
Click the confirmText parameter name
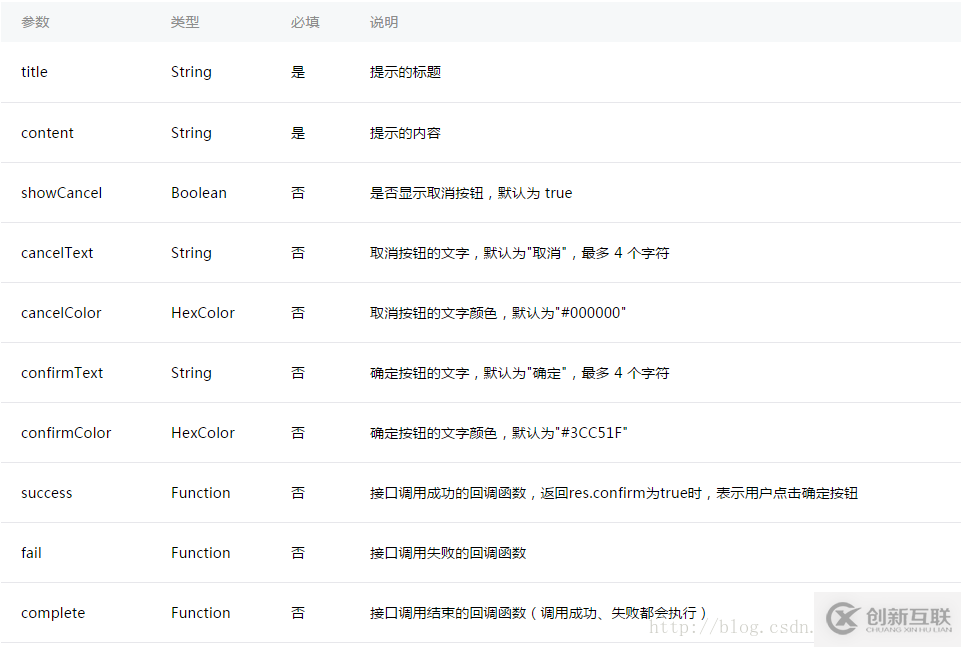click(62, 372)
